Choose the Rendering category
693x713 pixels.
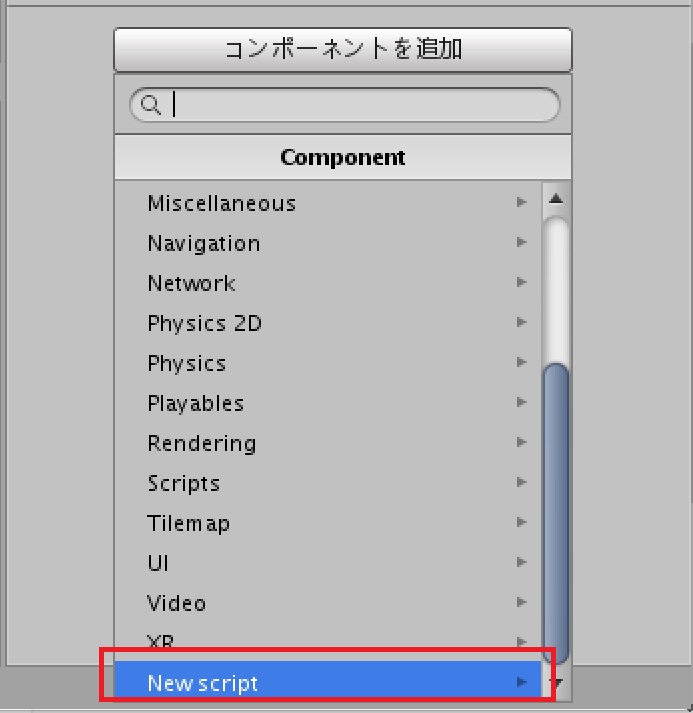[x=202, y=443]
